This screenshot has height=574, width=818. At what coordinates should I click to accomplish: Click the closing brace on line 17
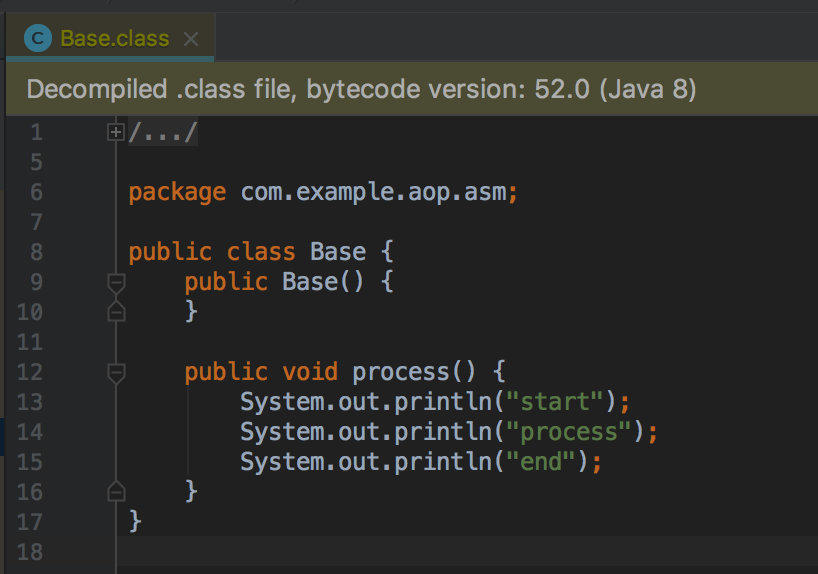click(x=135, y=521)
